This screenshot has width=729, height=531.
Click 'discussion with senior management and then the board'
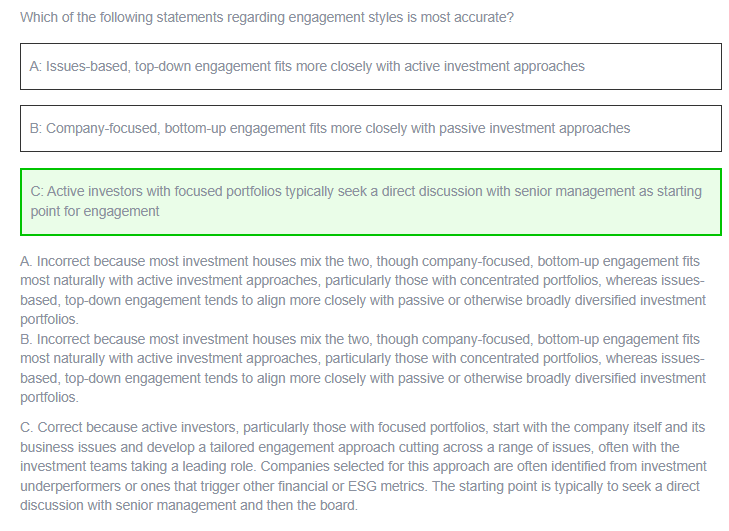(187, 505)
